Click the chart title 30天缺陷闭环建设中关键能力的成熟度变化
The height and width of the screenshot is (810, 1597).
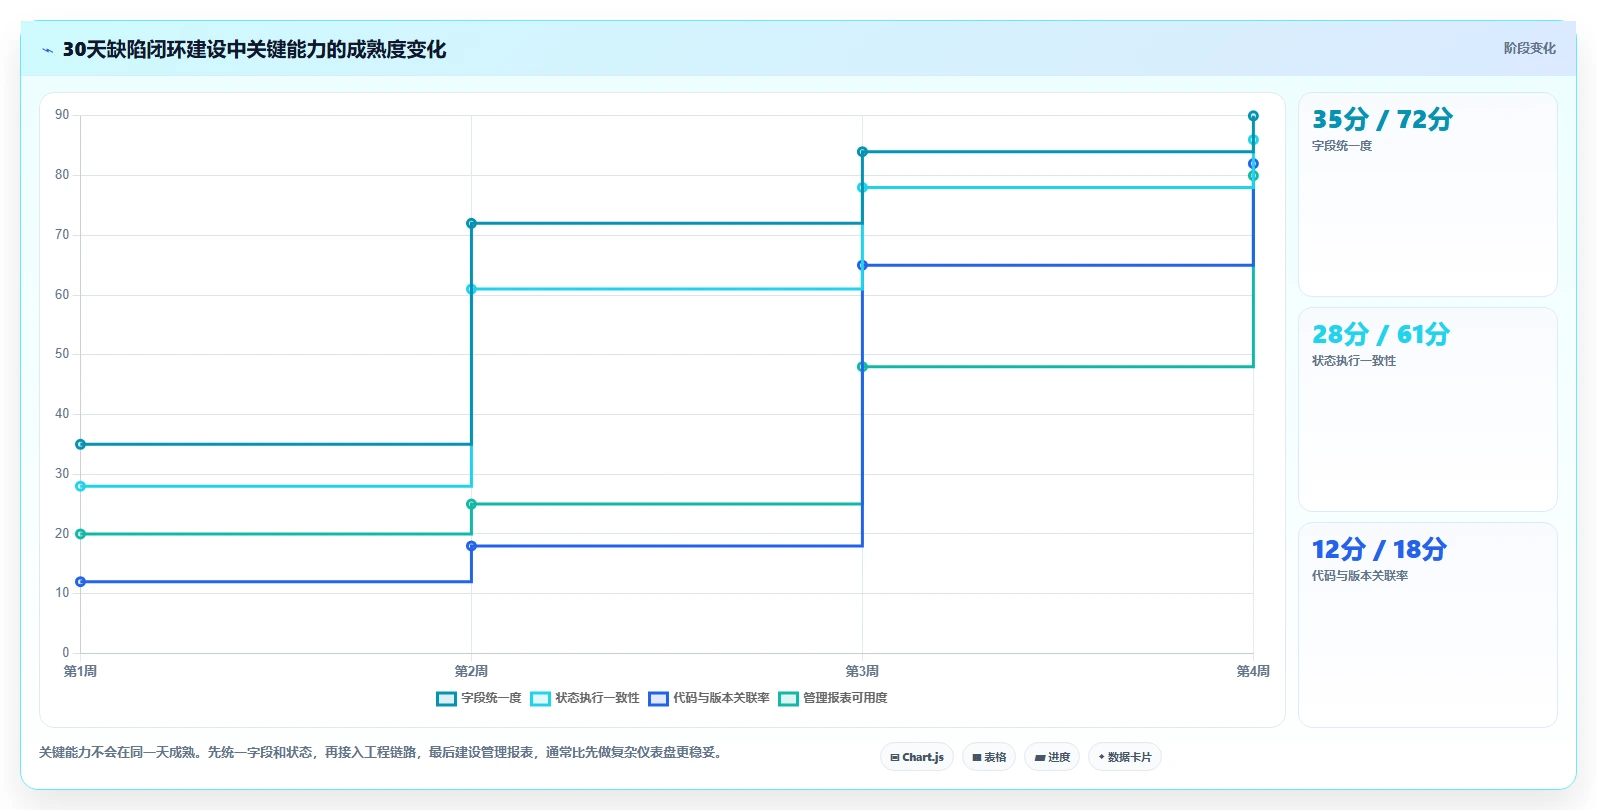click(254, 49)
